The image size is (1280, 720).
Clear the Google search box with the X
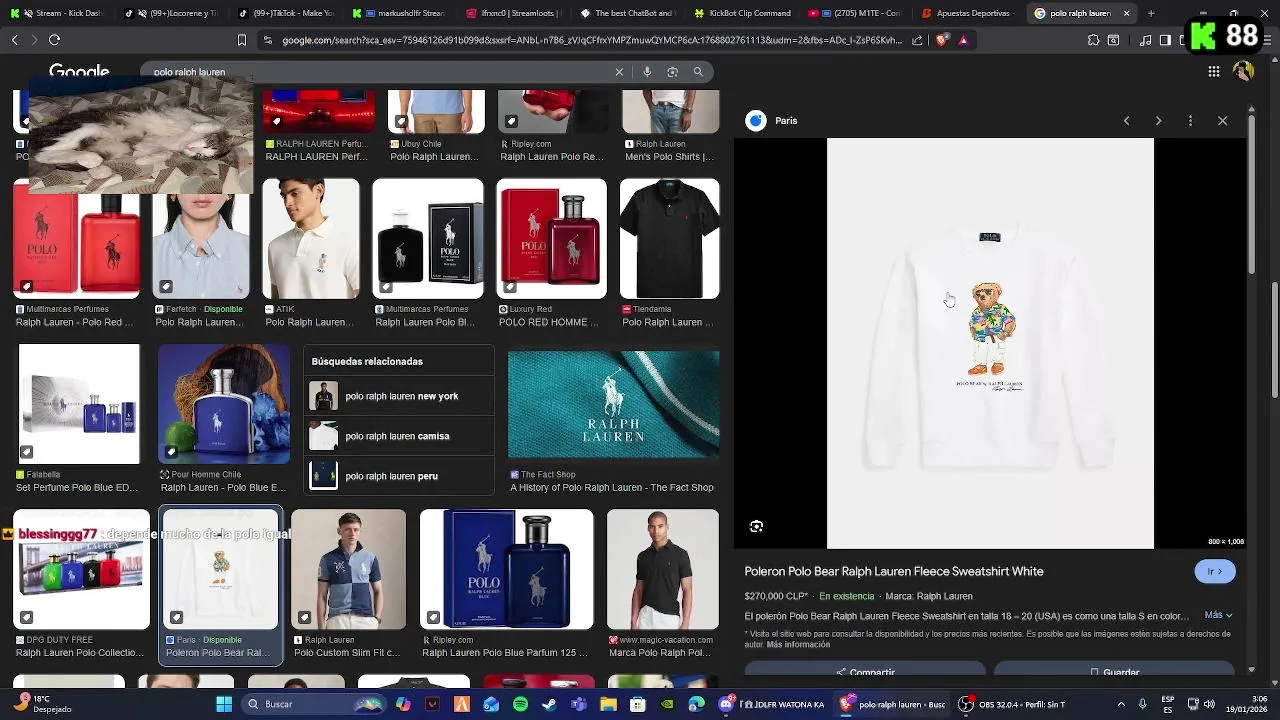click(x=619, y=72)
